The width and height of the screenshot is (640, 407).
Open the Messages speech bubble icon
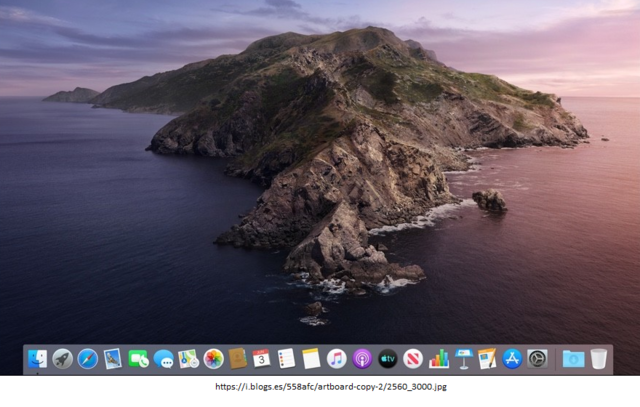pos(163,359)
